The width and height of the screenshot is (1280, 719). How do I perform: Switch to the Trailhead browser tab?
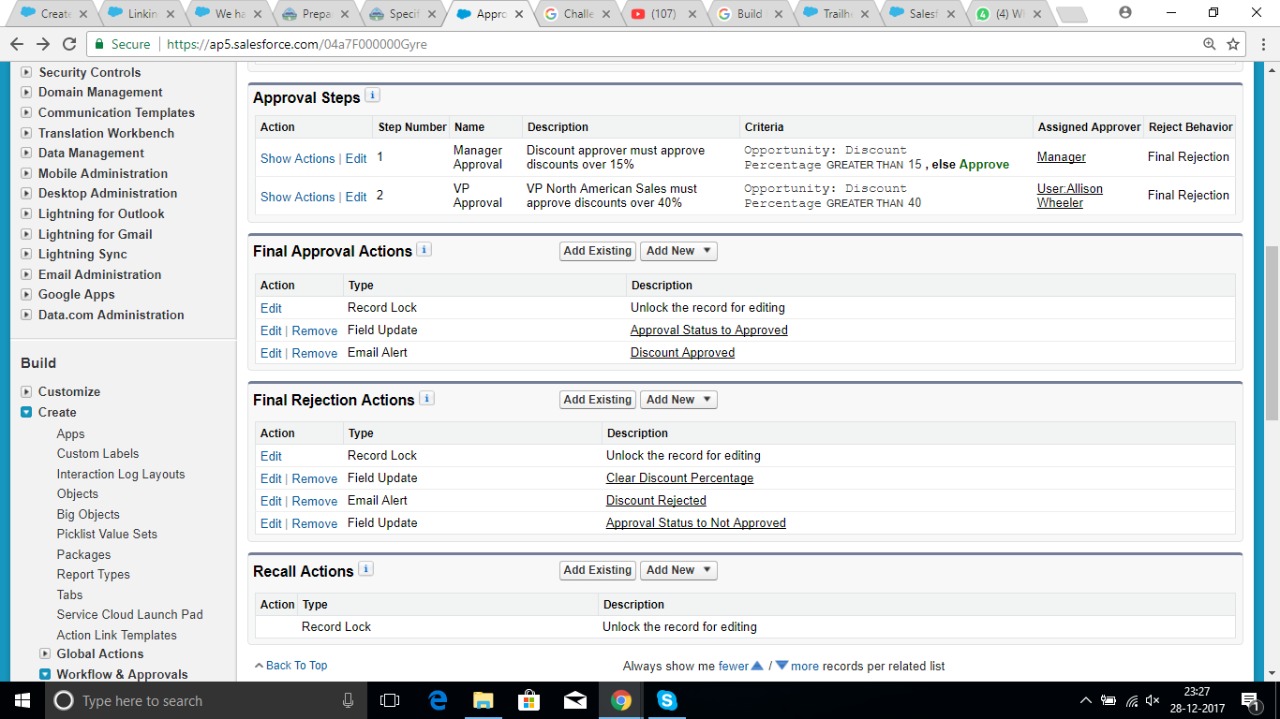pos(835,14)
